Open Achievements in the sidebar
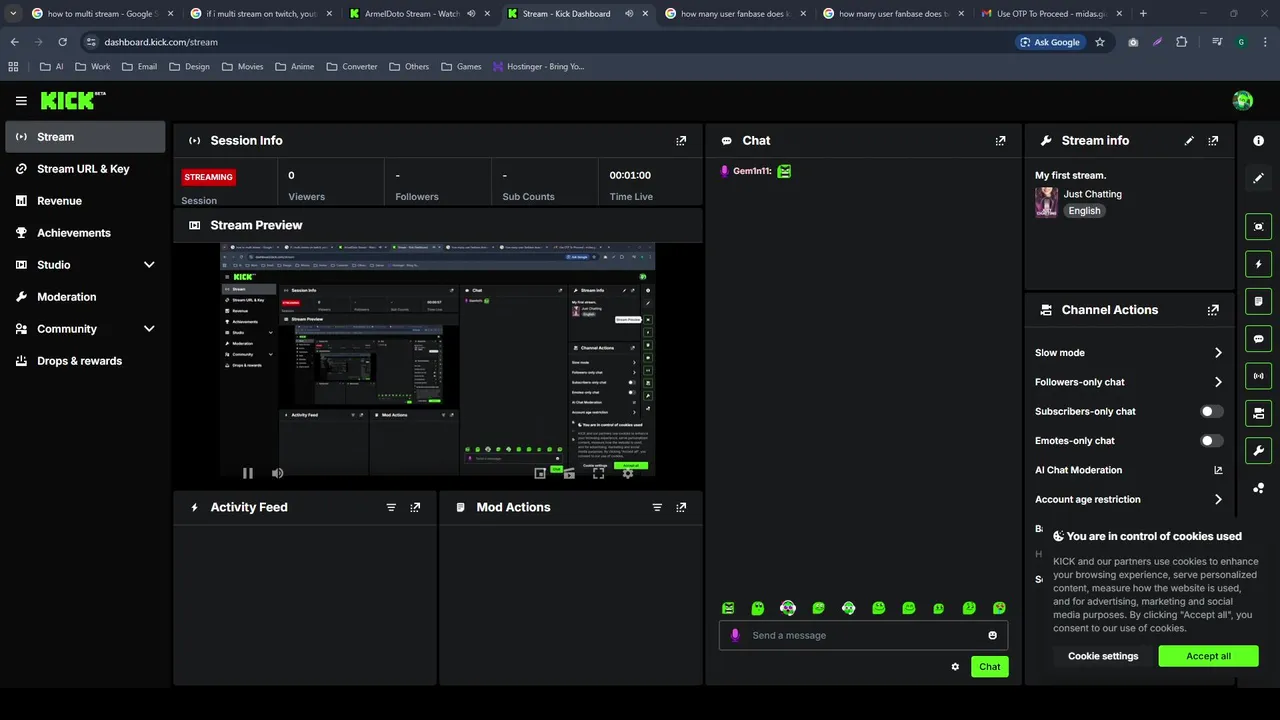The width and height of the screenshot is (1280, 720). [85, 233]
